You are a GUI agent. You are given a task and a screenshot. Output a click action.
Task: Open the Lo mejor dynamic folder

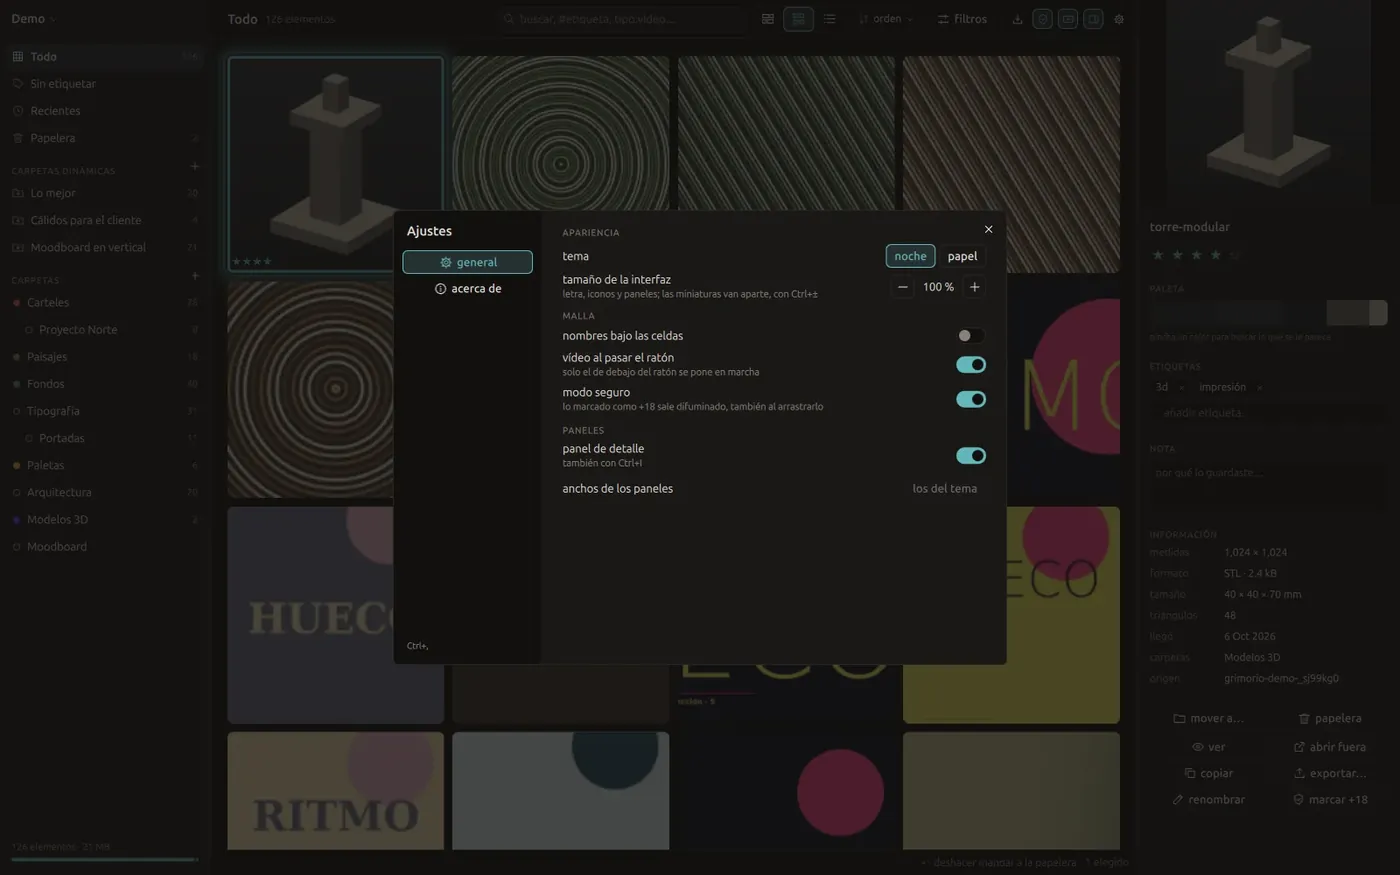click(104, 193)
